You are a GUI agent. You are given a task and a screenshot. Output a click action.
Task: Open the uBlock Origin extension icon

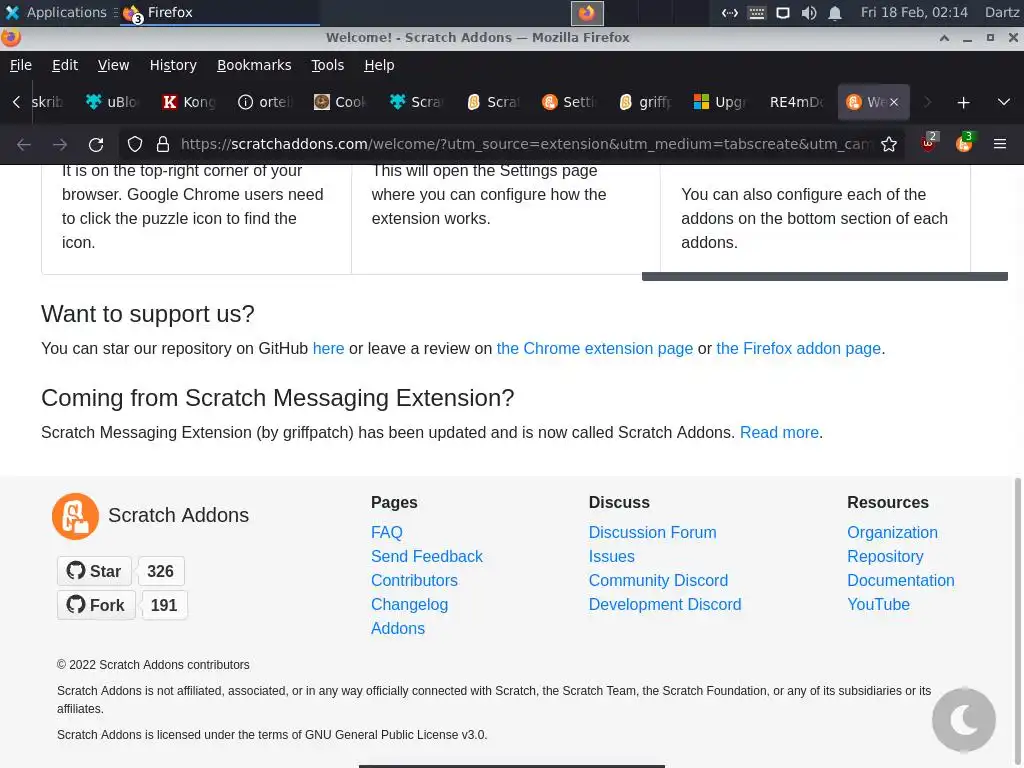coord(929,143)
